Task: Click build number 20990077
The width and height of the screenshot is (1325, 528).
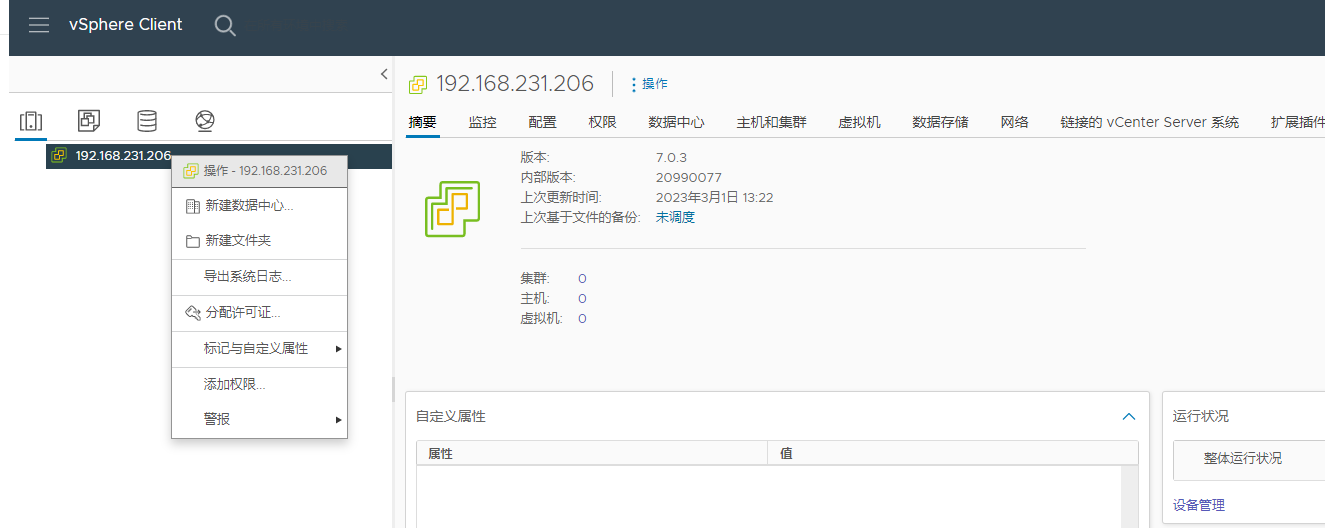Action: tap(689, 177)
